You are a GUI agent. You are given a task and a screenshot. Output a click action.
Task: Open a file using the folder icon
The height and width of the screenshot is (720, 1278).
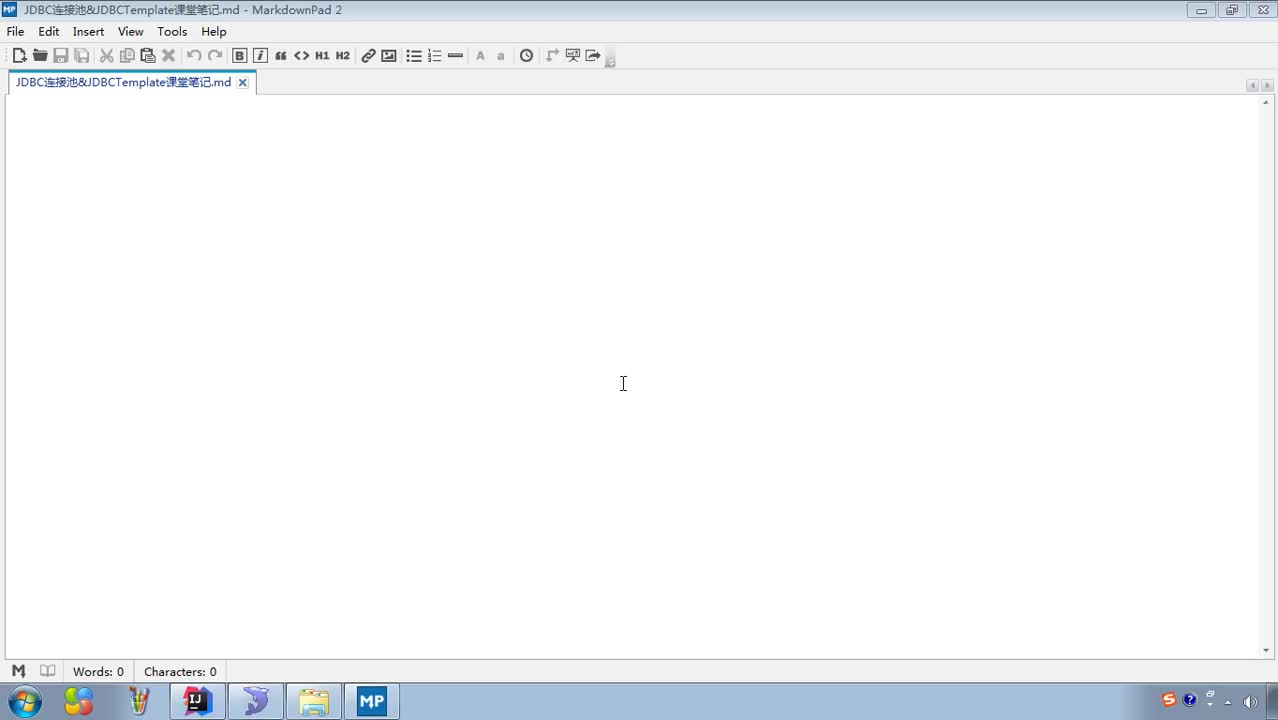click(x=40, y=56)
